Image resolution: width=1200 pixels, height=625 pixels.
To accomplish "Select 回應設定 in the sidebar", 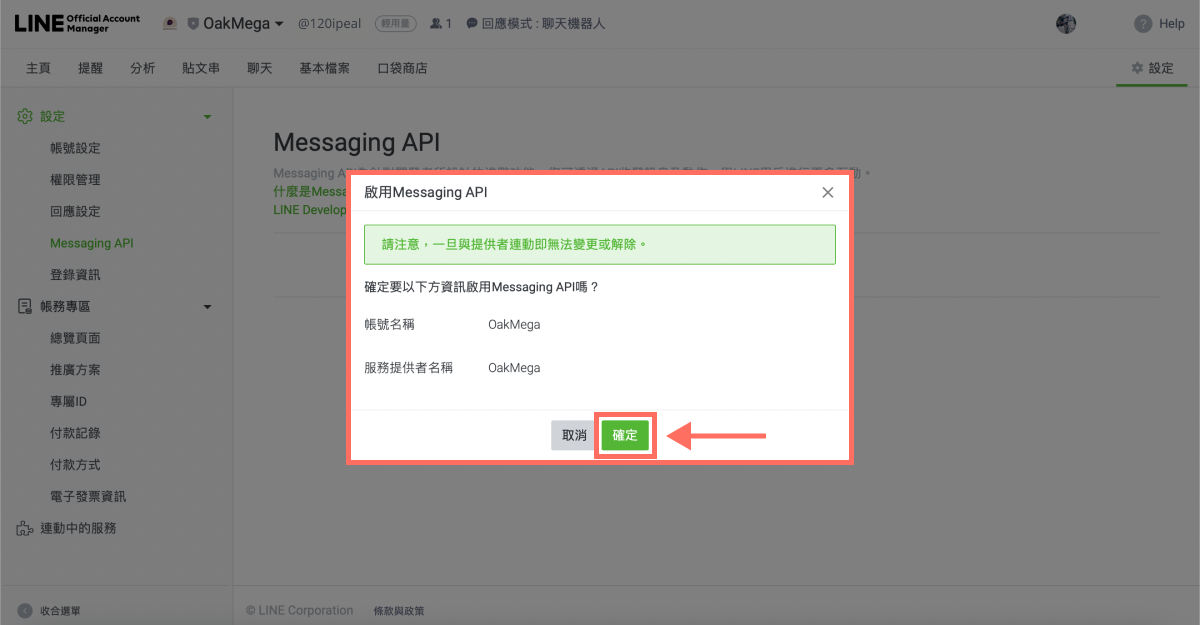I will coord(75,212).
